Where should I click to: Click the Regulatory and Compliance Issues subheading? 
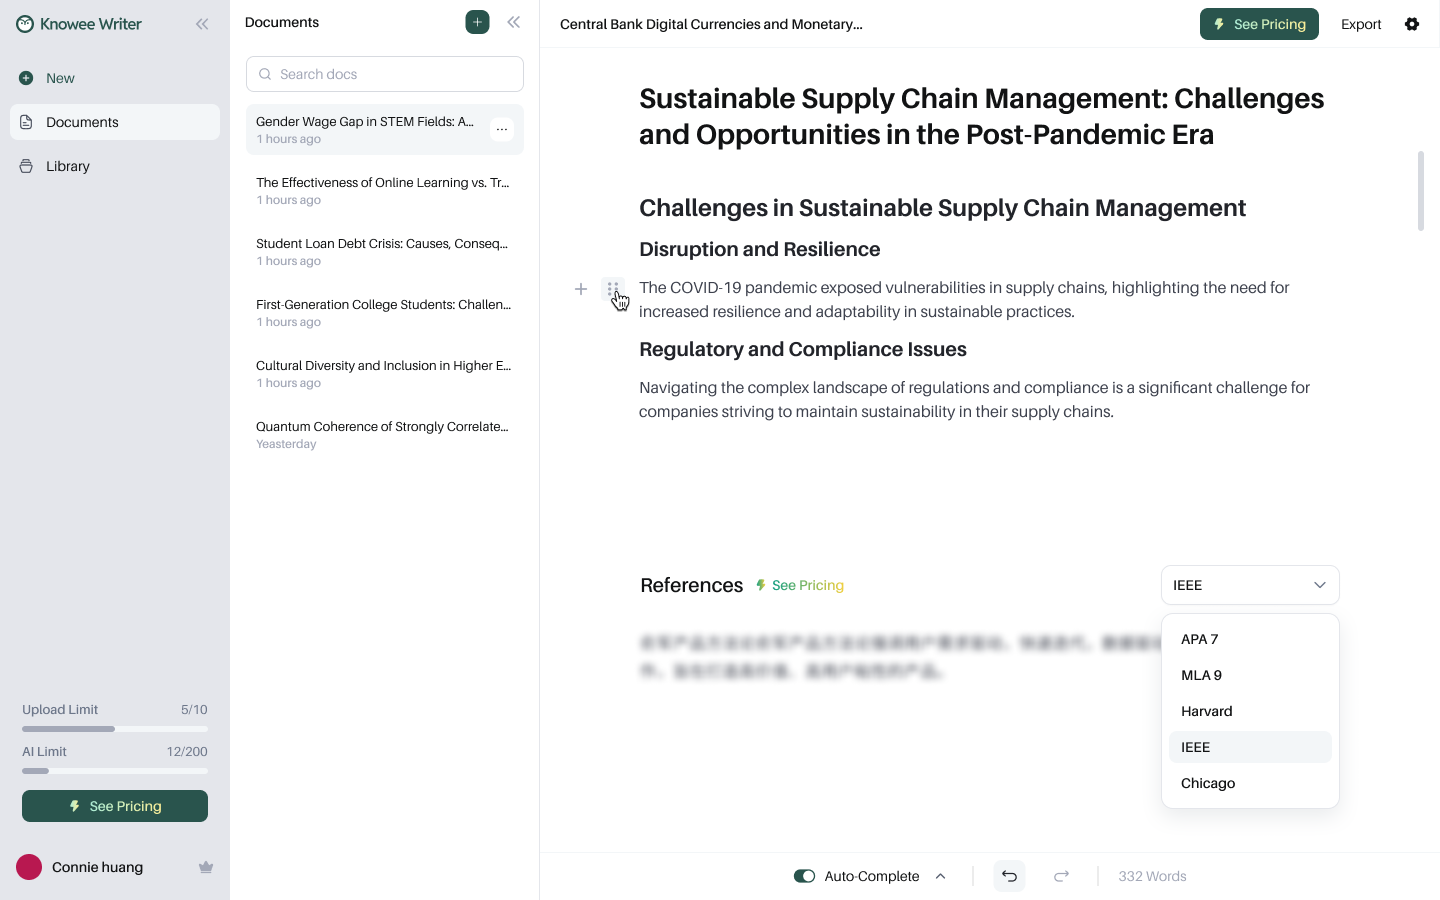coord(803,349)
